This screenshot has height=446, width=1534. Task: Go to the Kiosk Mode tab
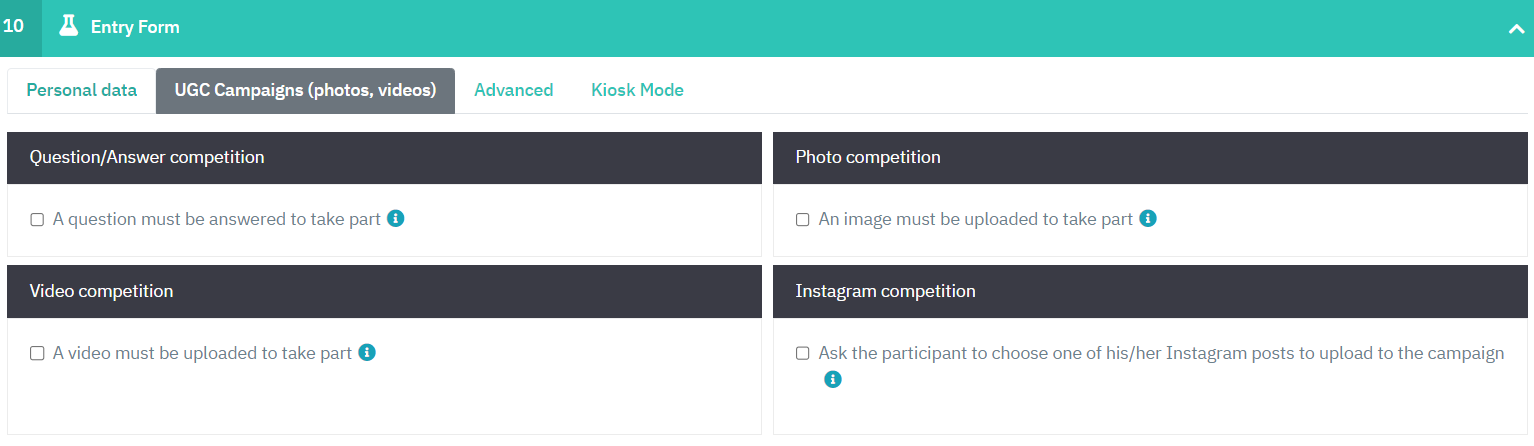coord(637,90)
